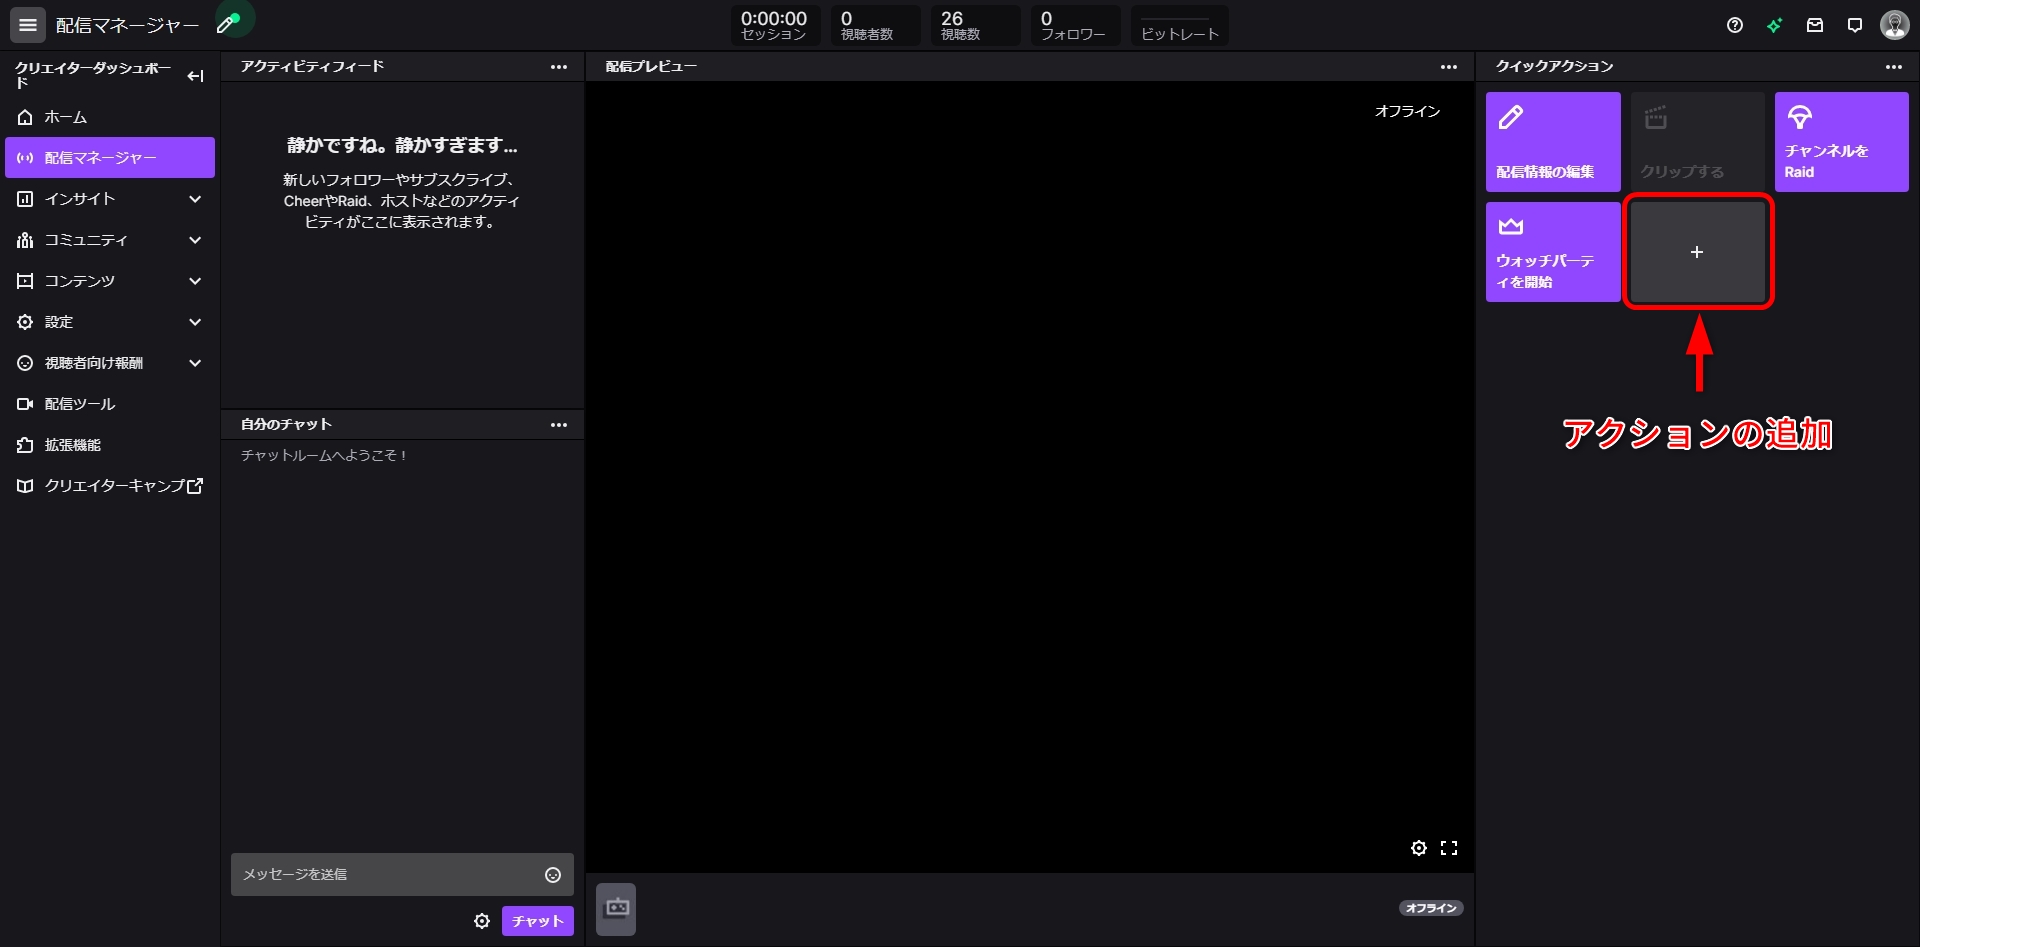Click the フォロワー stat showing 0
The width and height of the screenshot is (2033, 947).
coord(1075,25)
